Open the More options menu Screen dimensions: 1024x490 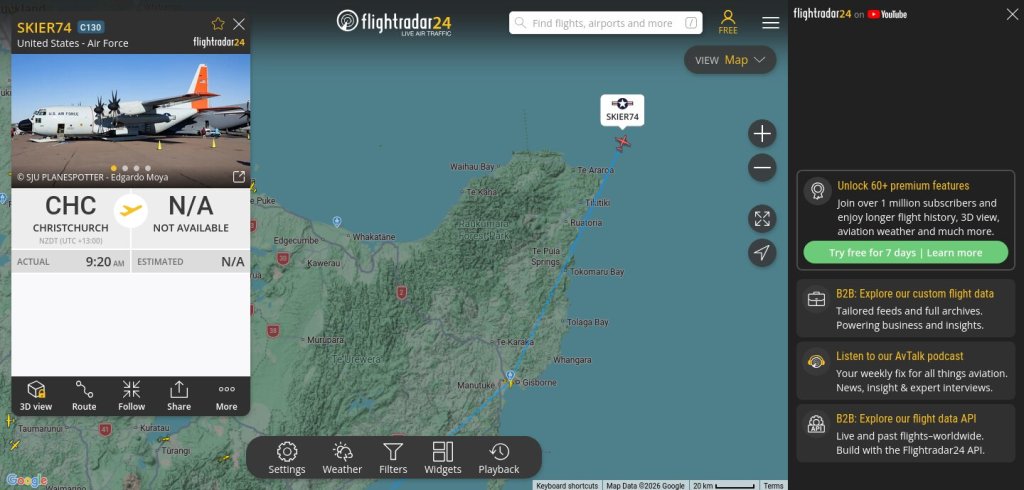(226, 395)
